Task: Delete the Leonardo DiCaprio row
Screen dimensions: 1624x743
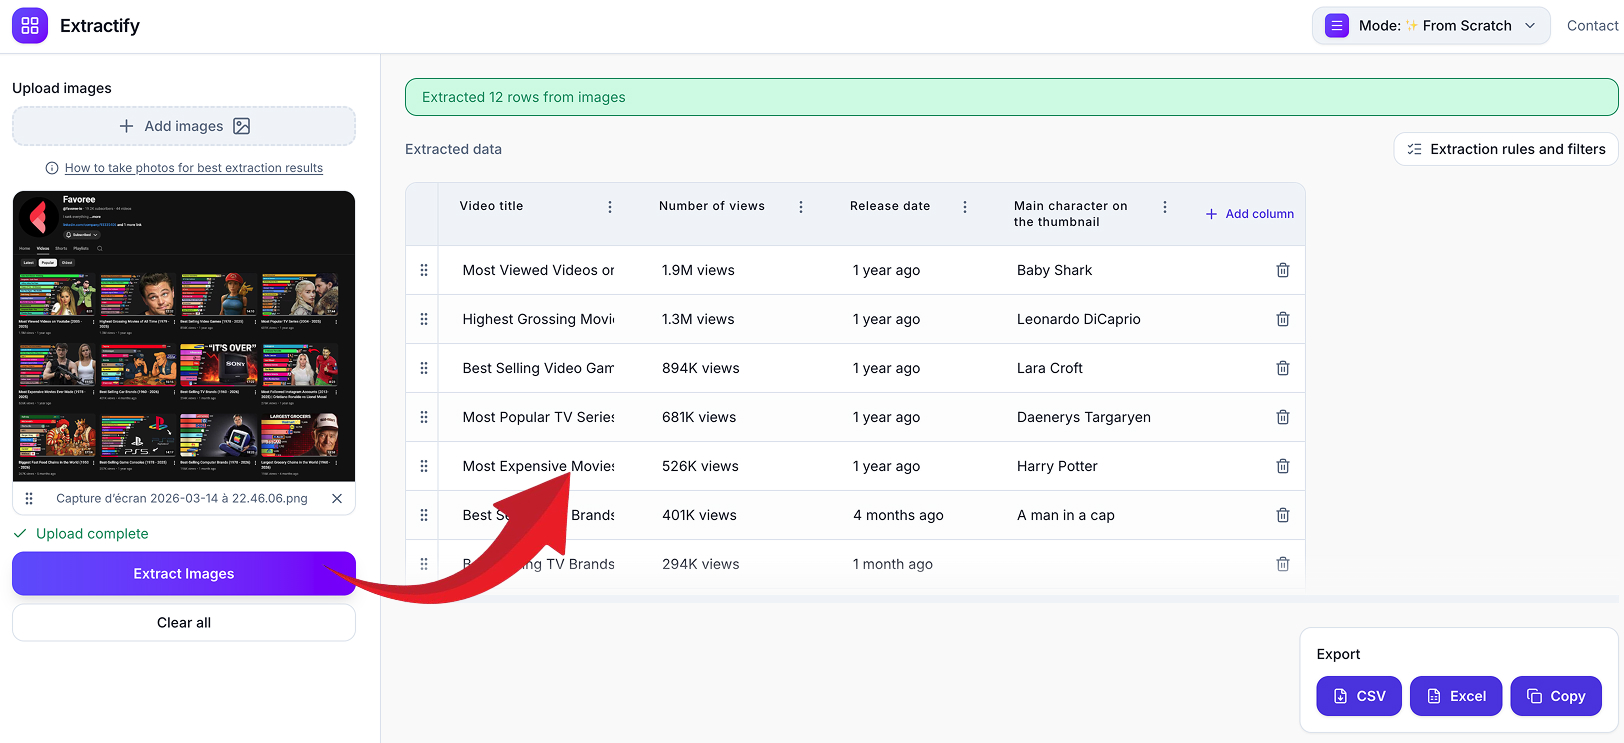Action: (1282, 319)
